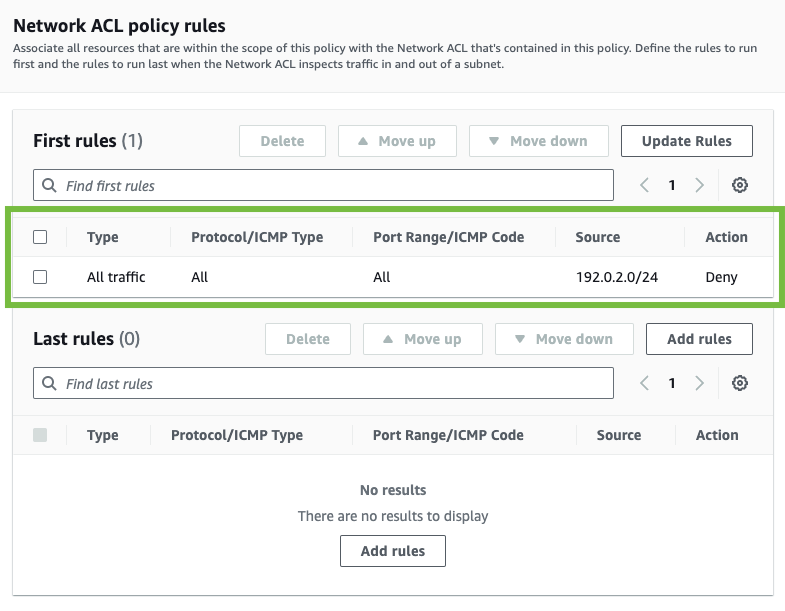
Task: Click Move up in First rules
Action: (x=397, y=141)
